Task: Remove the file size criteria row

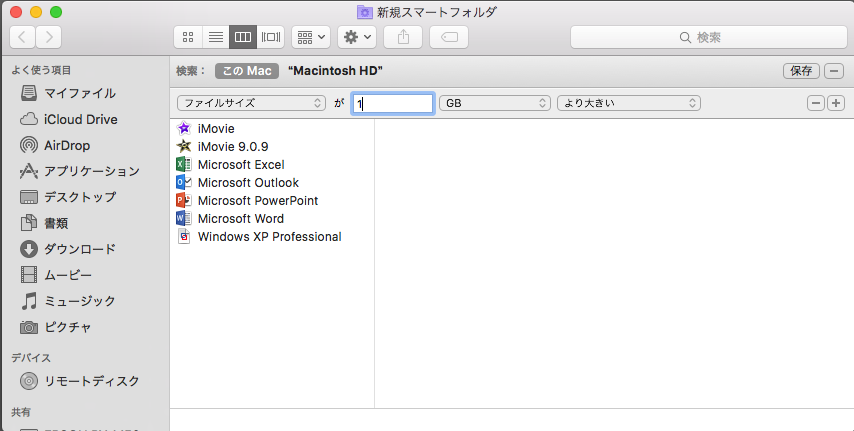Action: (x=815, y=103)
